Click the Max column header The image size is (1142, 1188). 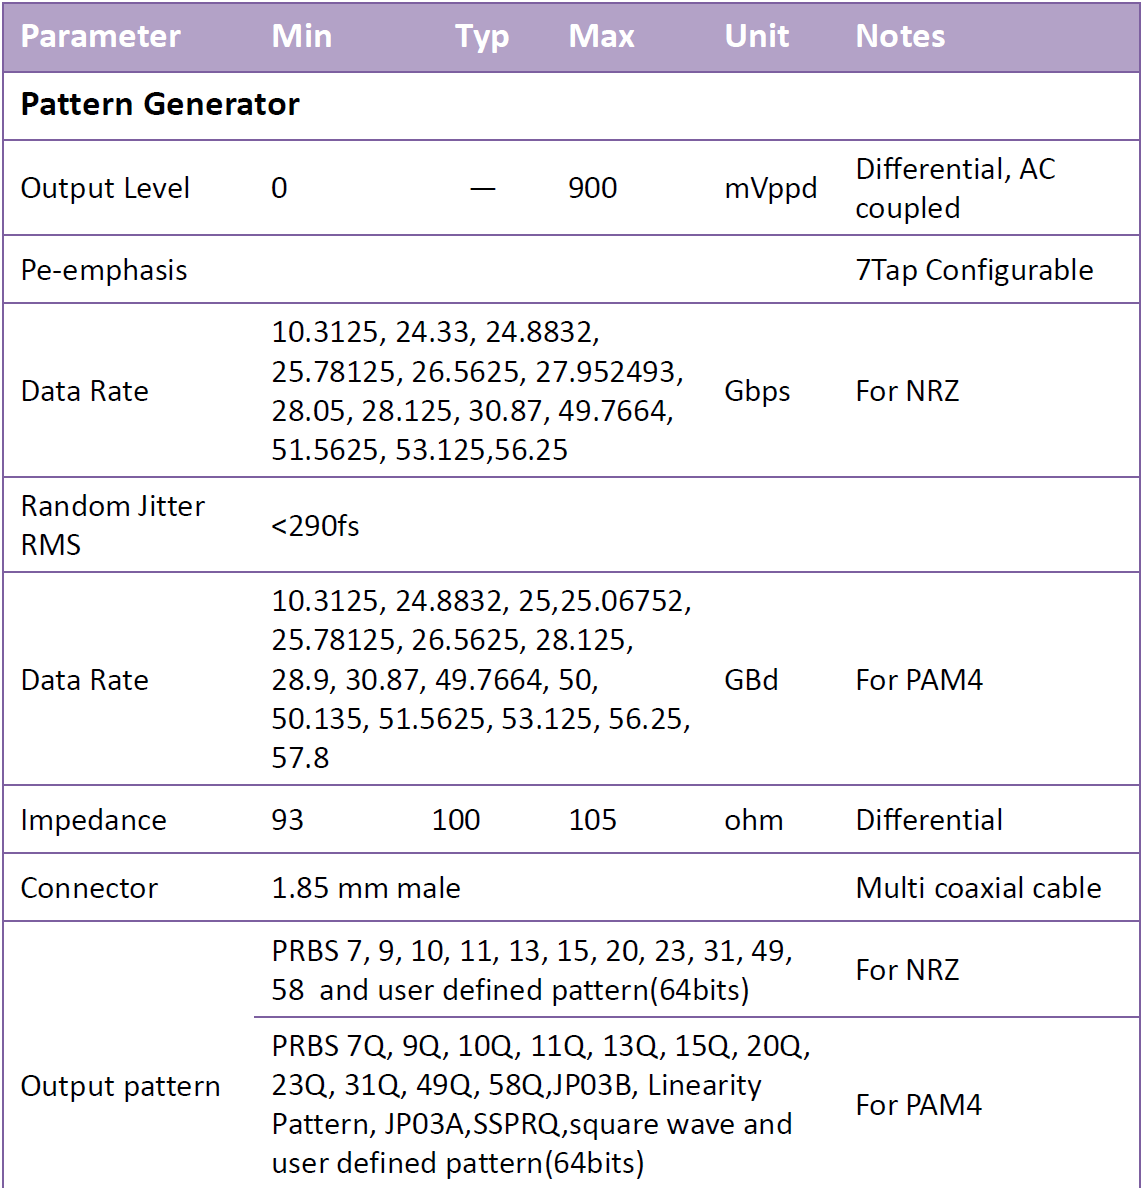(x=601, y=37)
